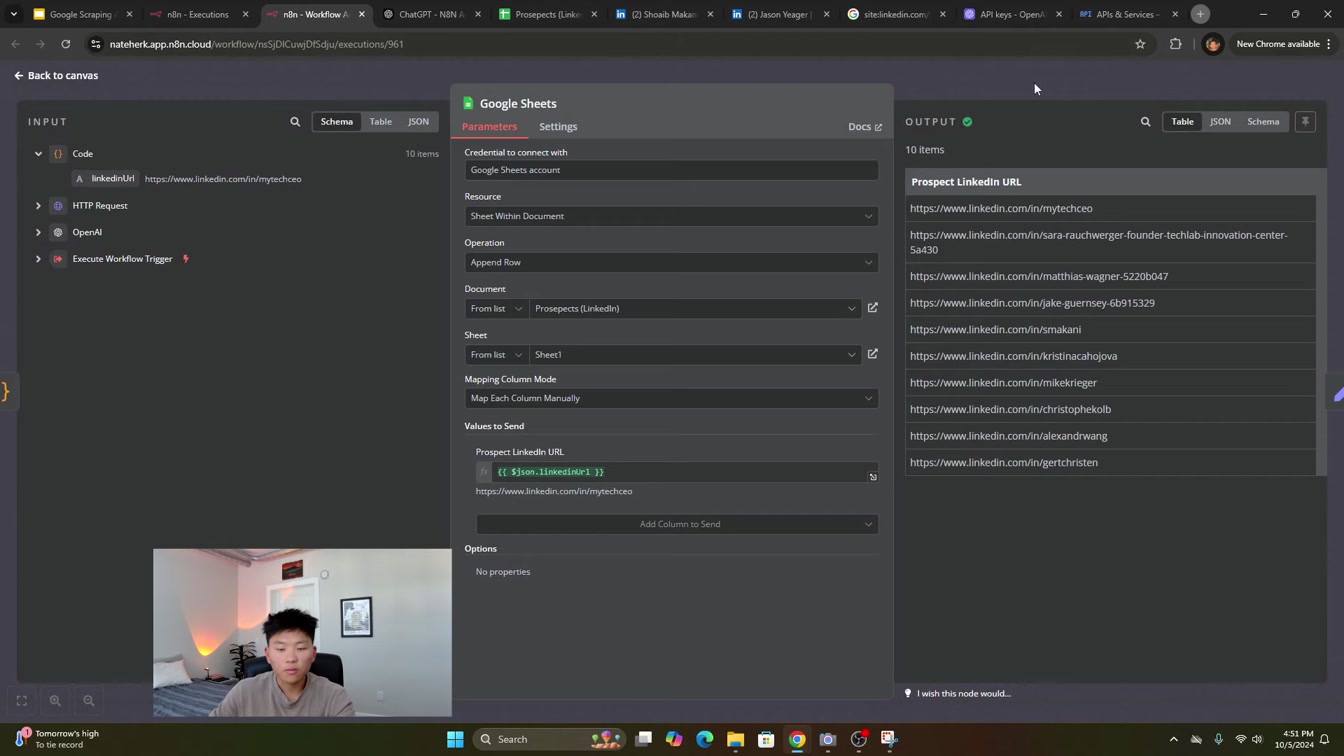Zoom in on the canvas

55,701
